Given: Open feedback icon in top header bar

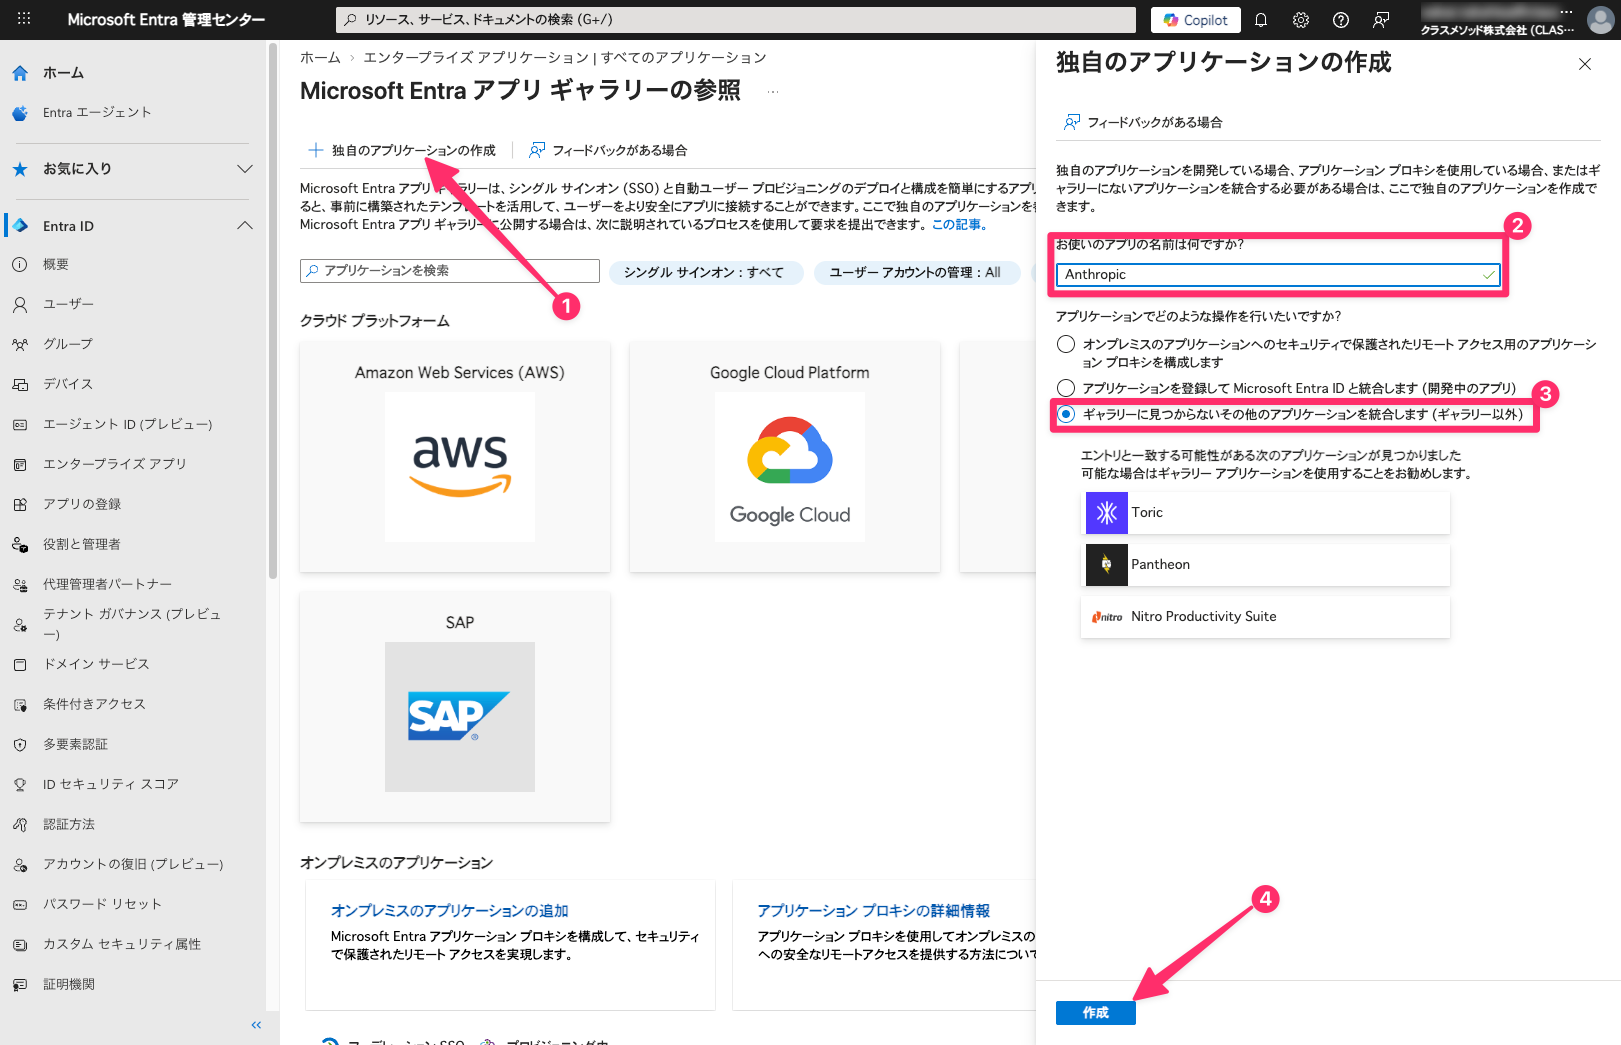Looking at the screenshot, I should tap(1381, 20).
